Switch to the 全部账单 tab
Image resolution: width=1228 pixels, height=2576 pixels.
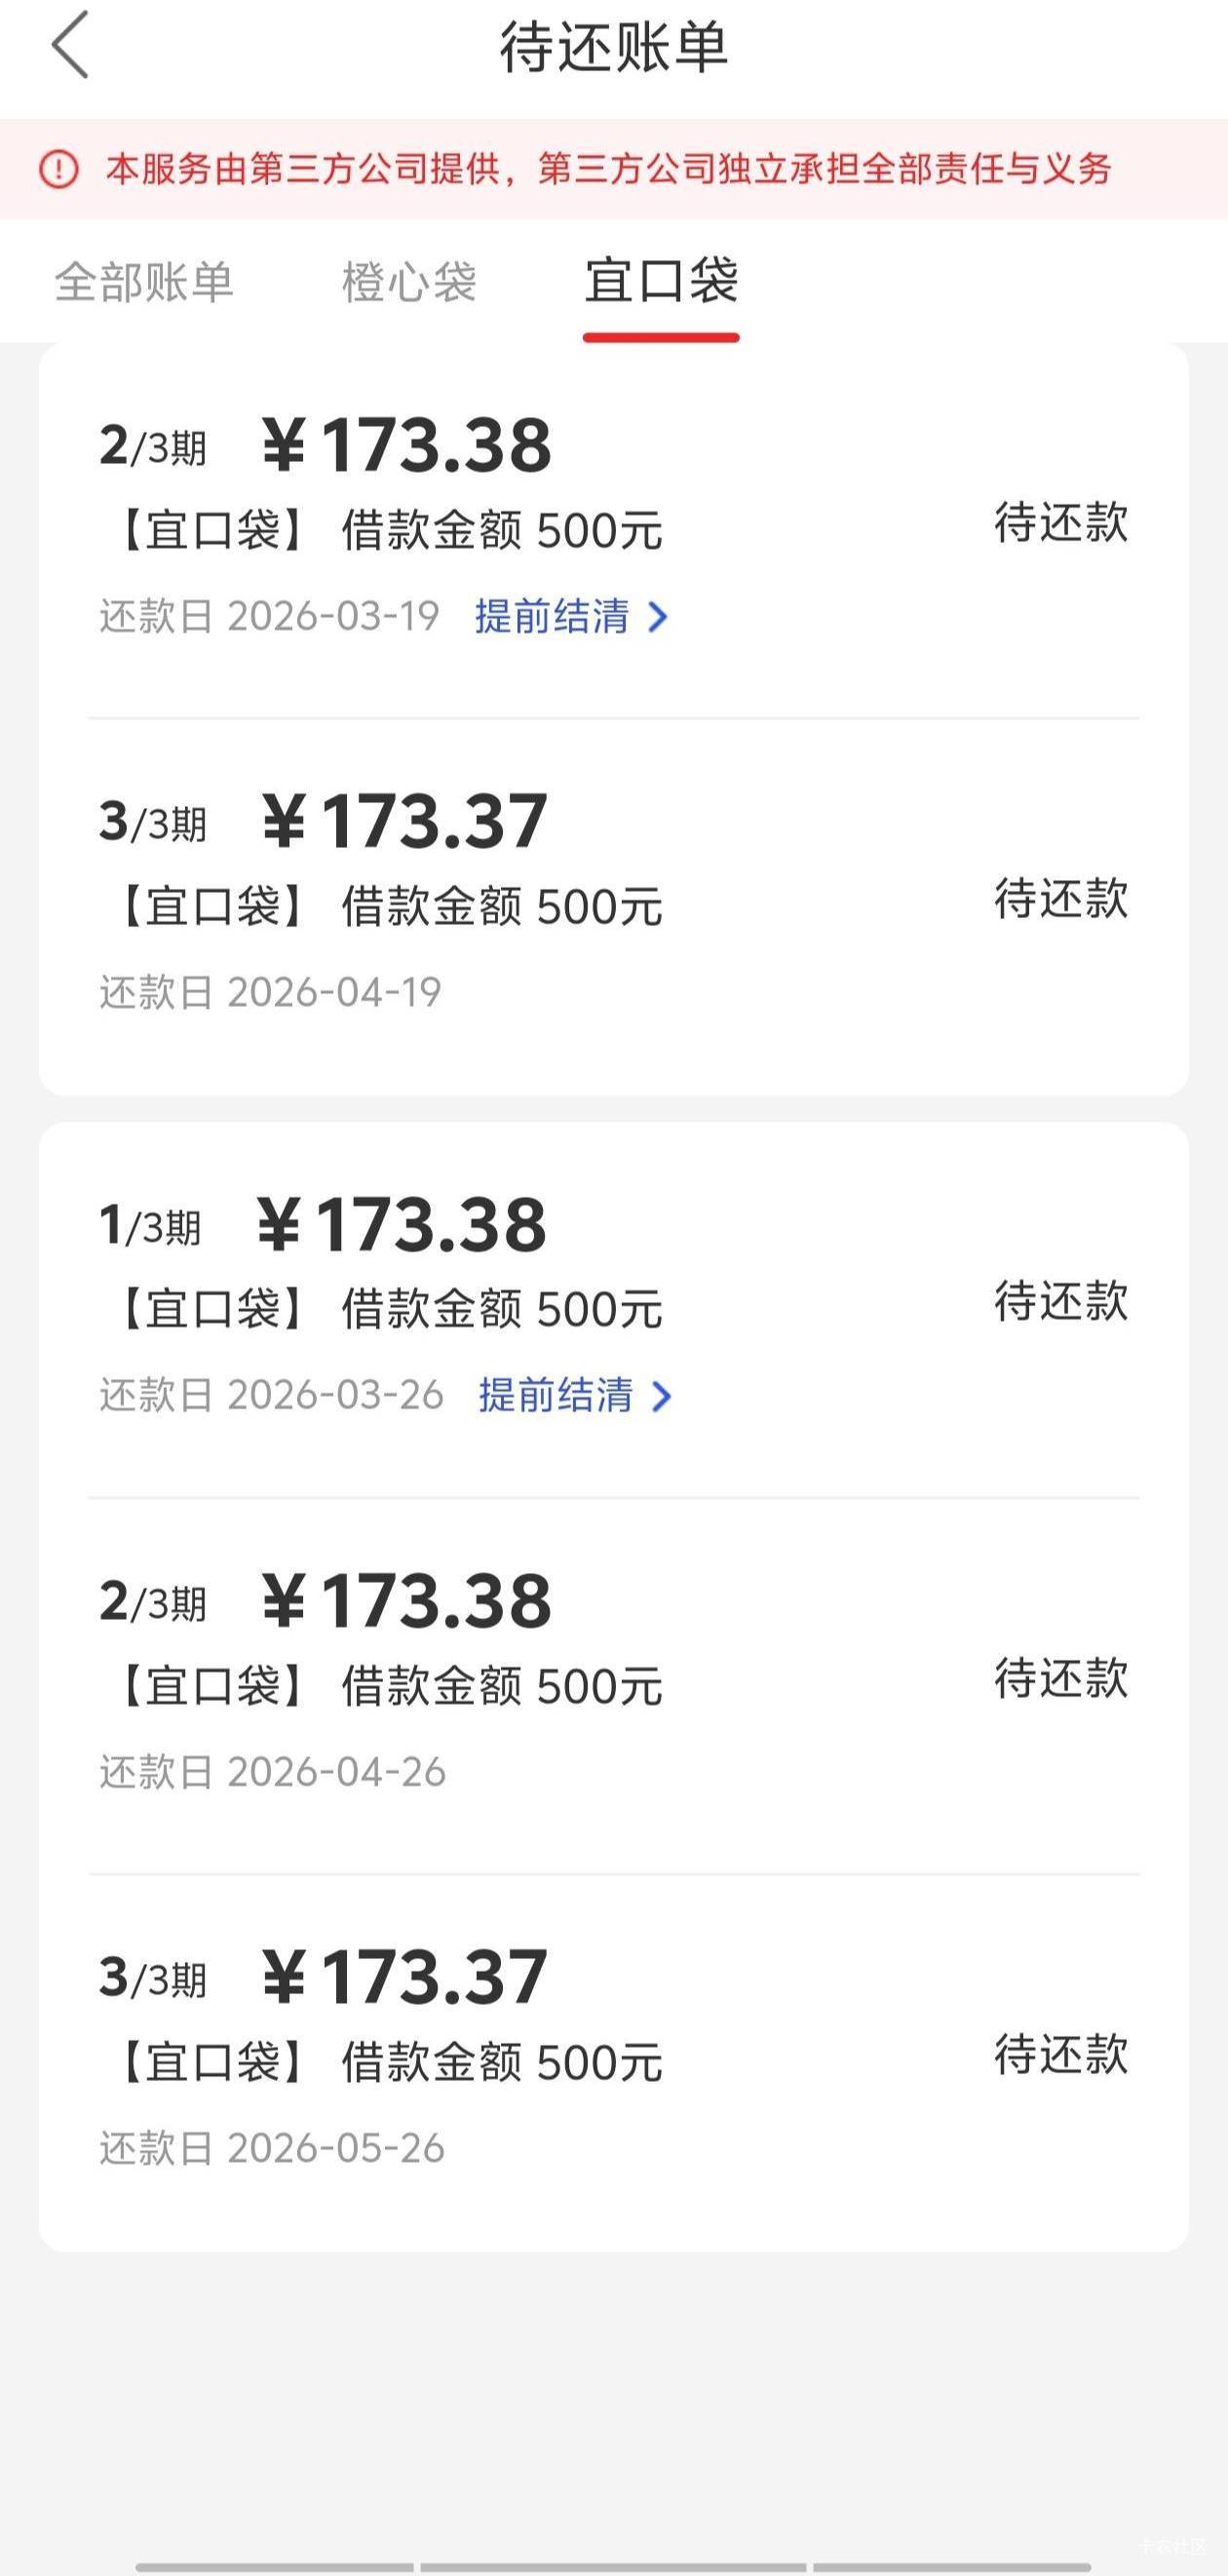click(x=144, y=282)
